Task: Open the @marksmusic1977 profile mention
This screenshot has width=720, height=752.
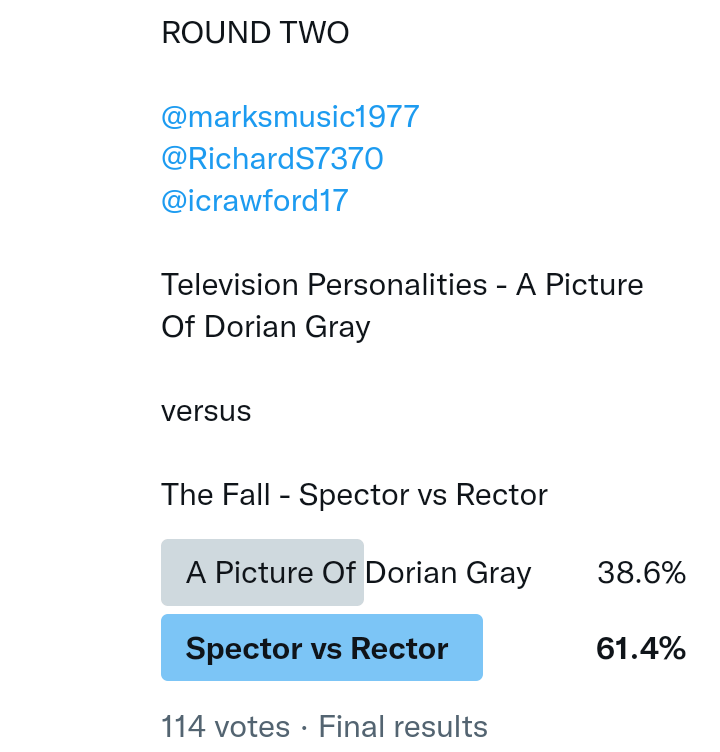Action: pos(290,117)
